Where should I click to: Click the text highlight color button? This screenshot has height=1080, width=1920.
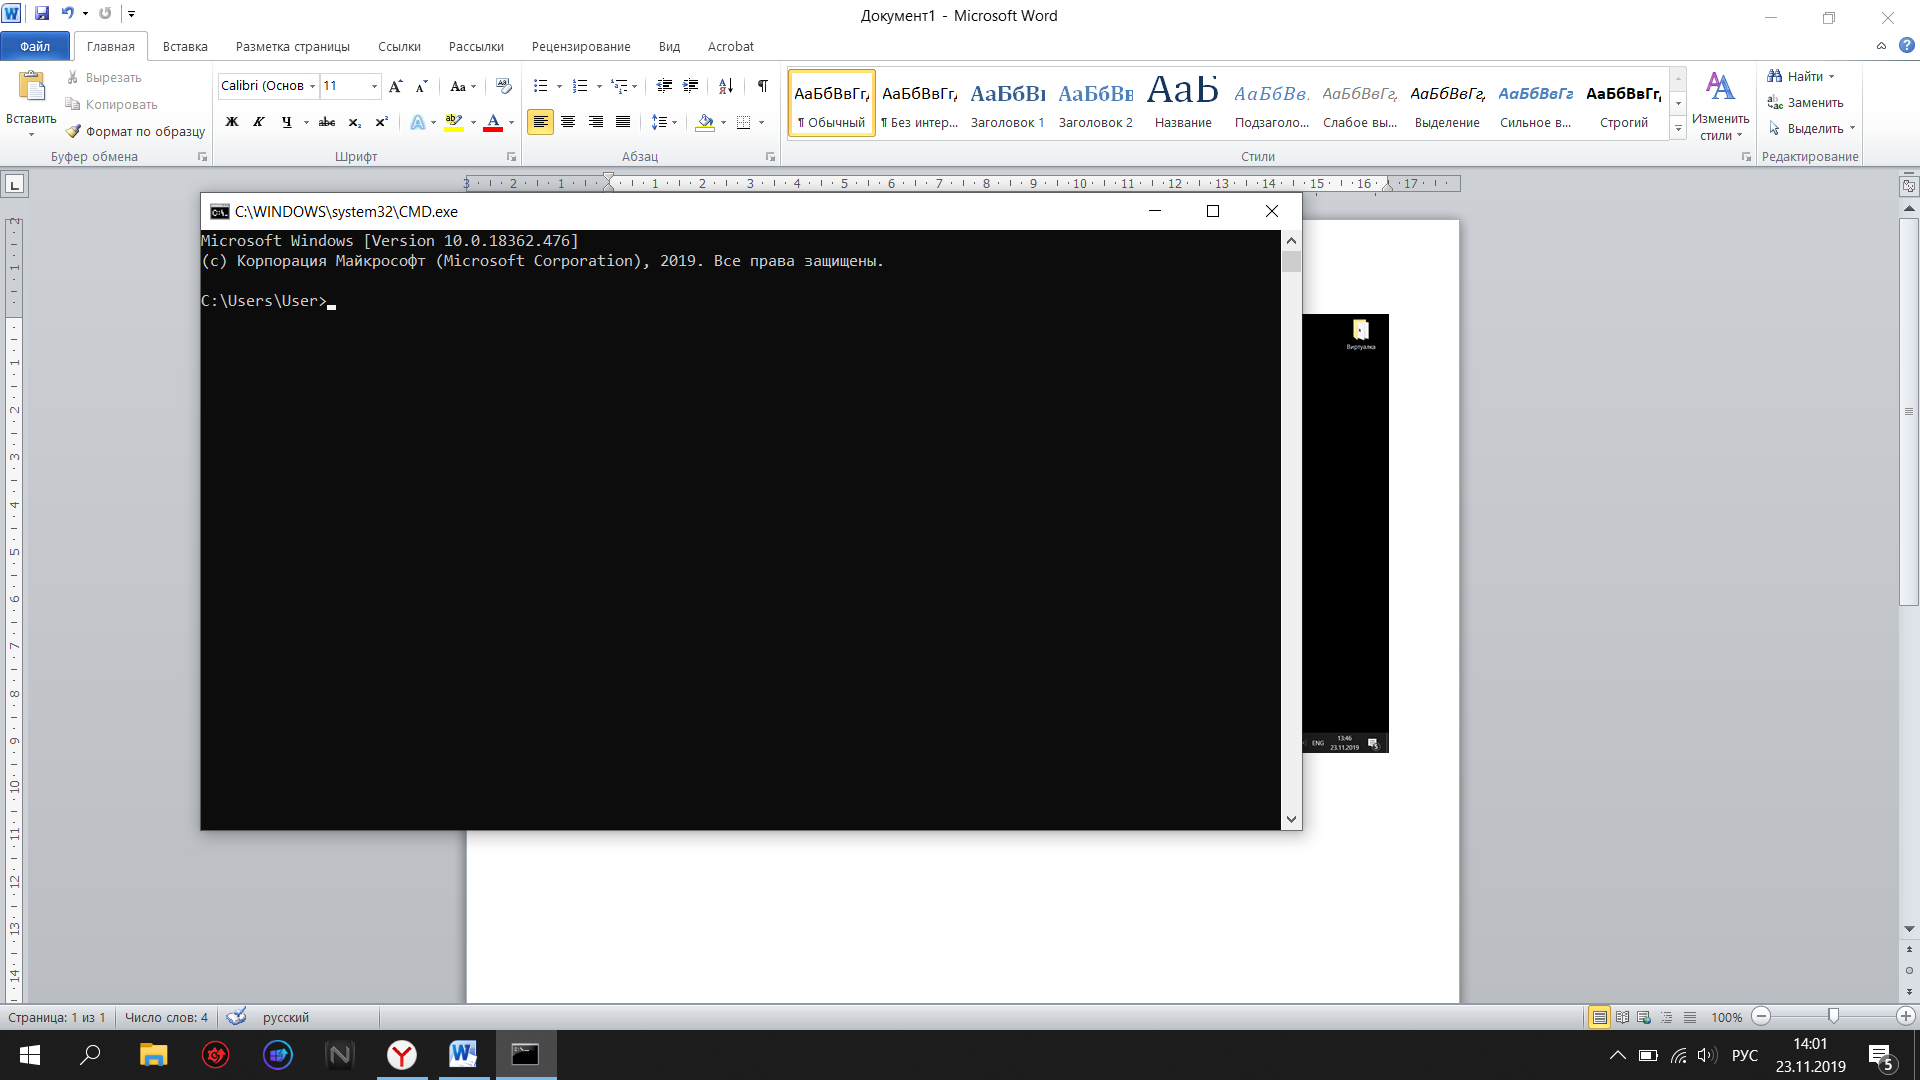[x=454, y=122]
